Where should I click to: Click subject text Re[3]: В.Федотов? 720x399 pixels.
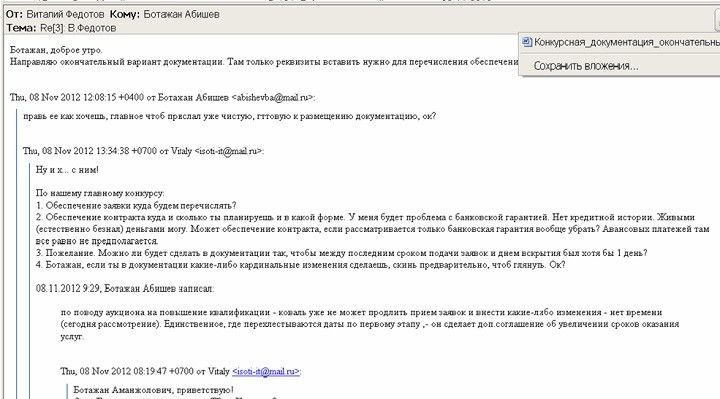pyautogui.click(x=78, y=28)
